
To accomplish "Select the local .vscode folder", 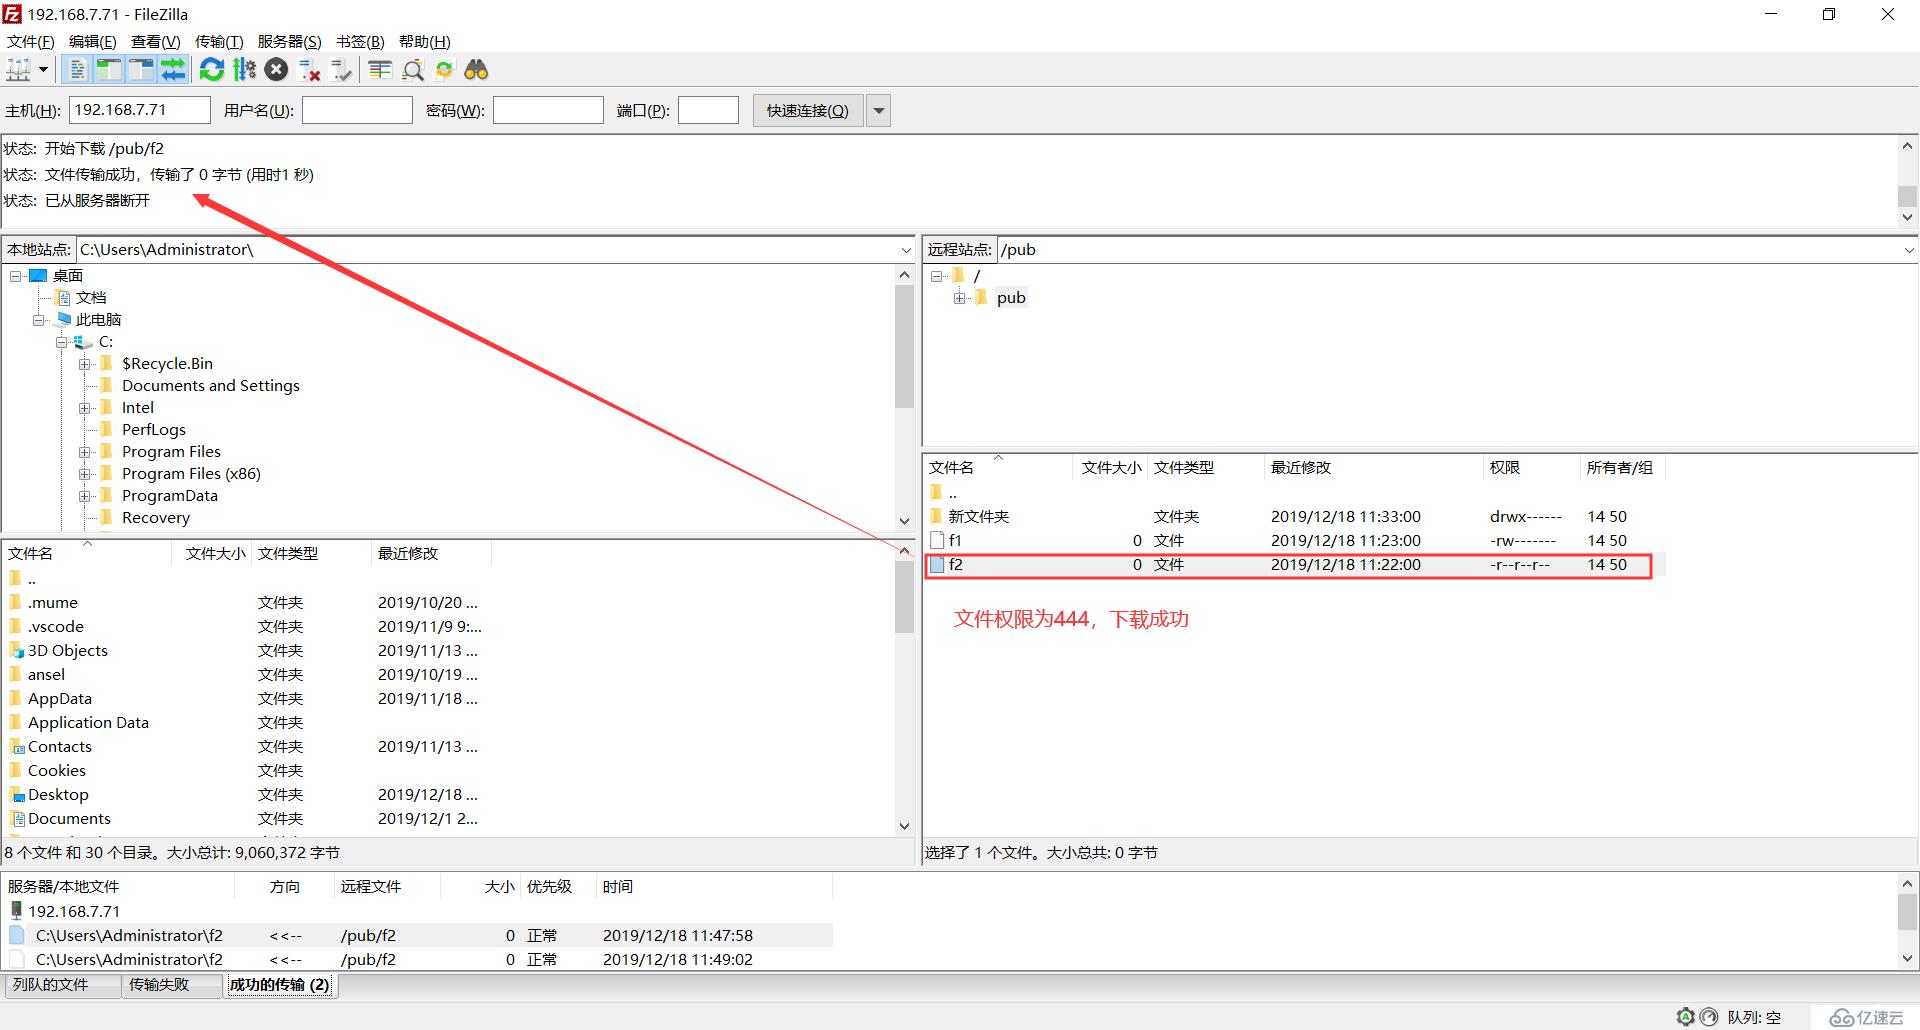I will [56, 627].
